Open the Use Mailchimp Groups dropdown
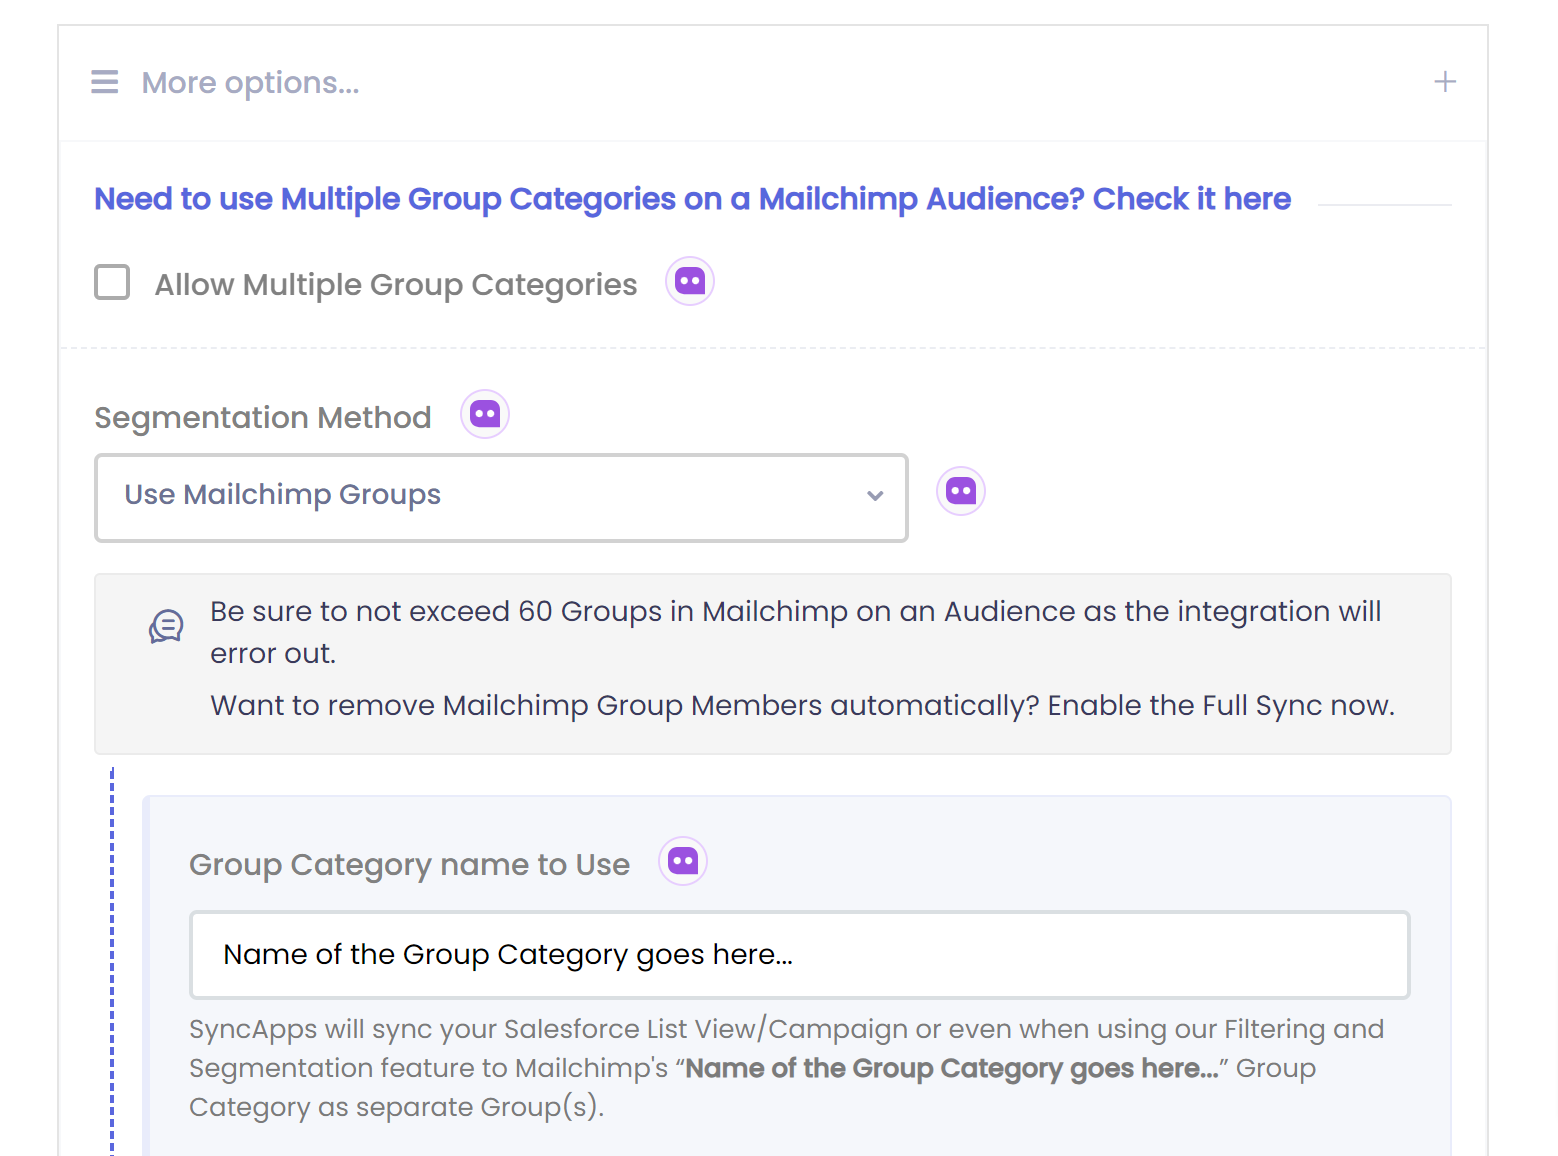Screen dimensions: 1558x1156 tap(501, 498)
